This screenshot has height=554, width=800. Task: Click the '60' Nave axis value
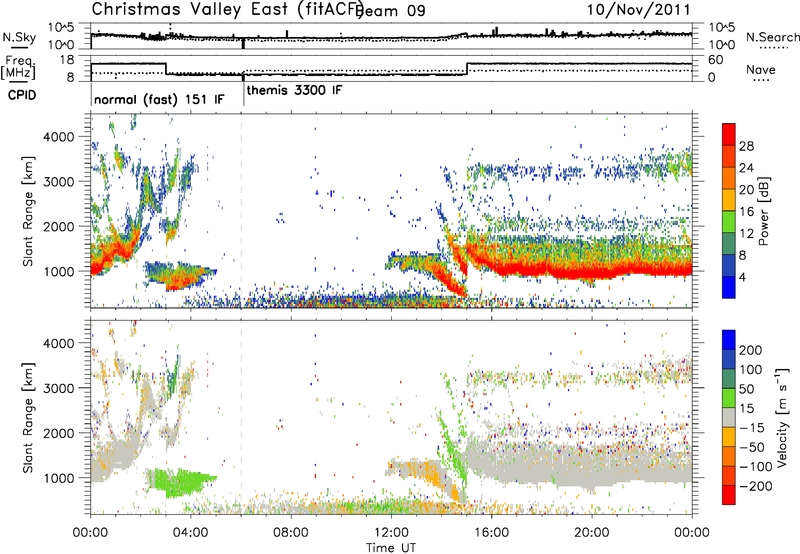click(x=715, y=60)
